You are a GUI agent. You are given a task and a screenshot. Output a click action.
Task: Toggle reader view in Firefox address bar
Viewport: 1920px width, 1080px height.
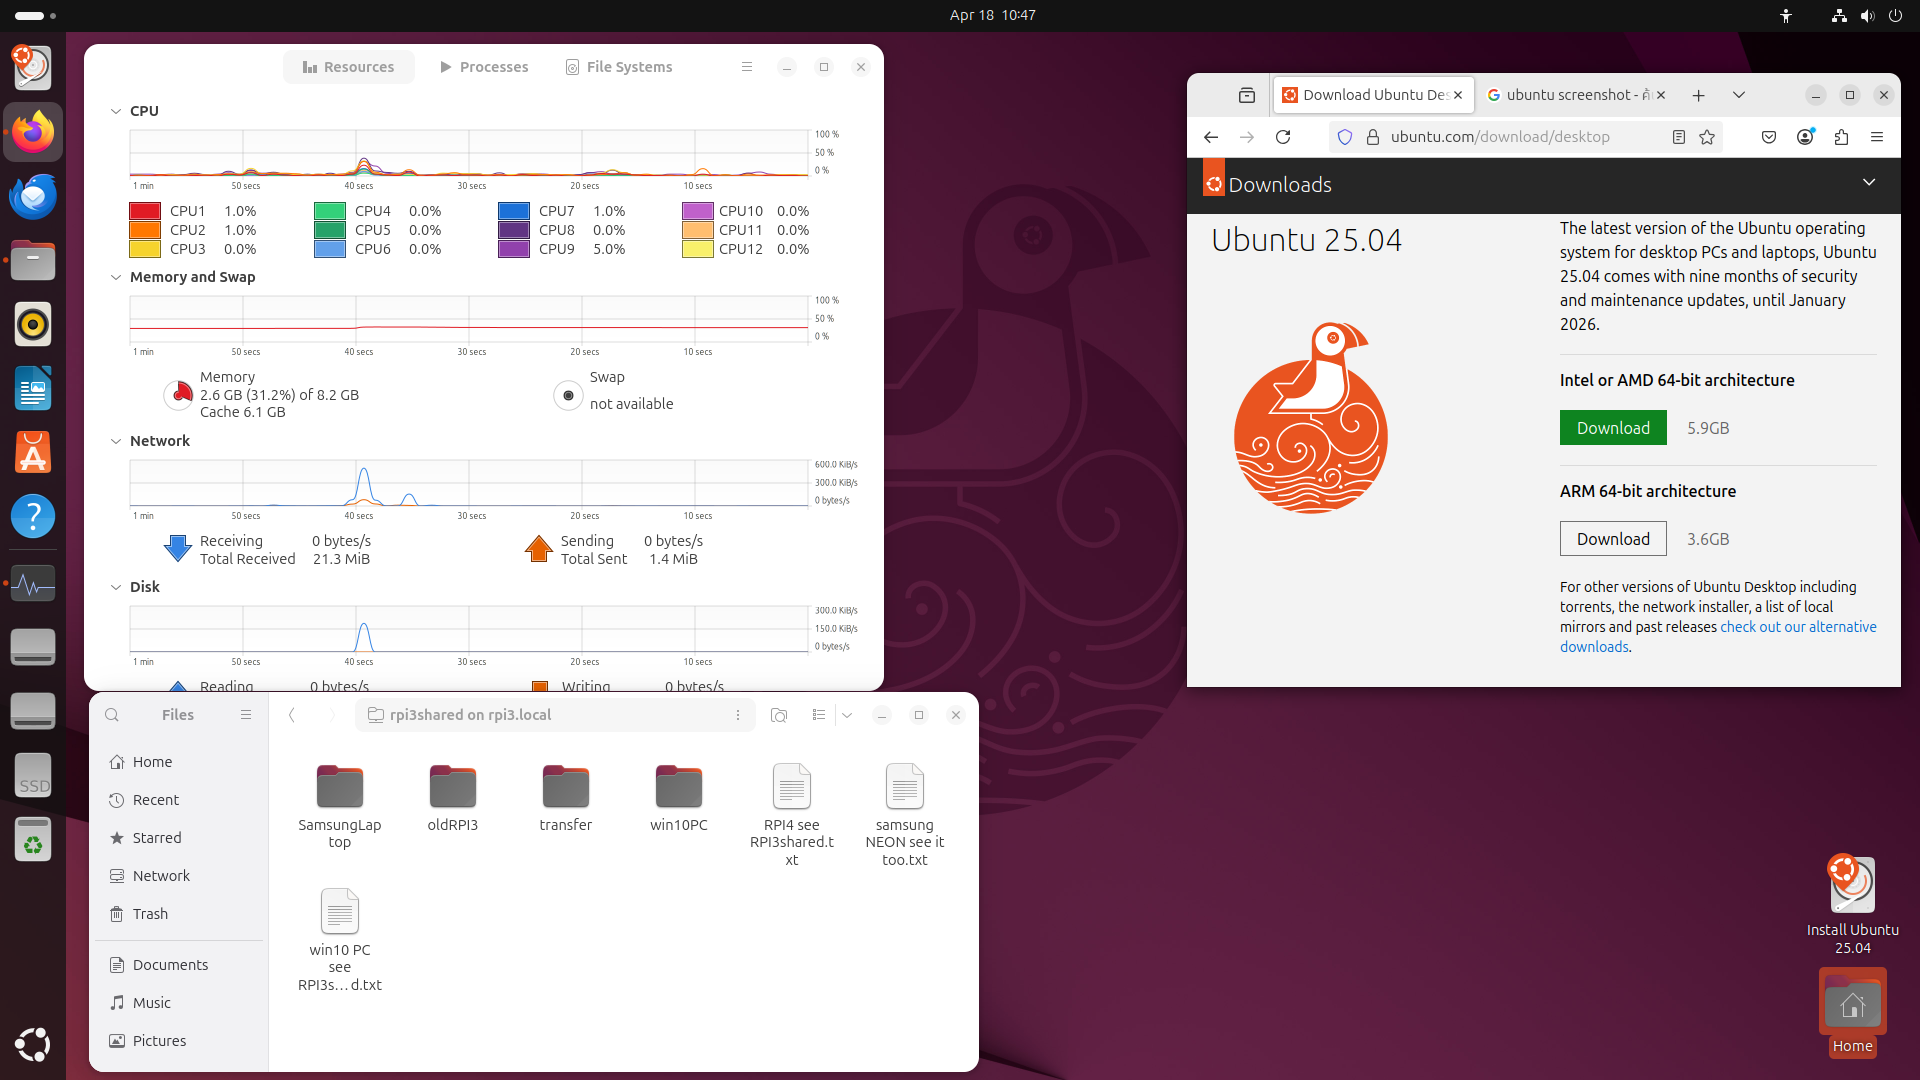pyautogui.click(x=1678, y=137)
